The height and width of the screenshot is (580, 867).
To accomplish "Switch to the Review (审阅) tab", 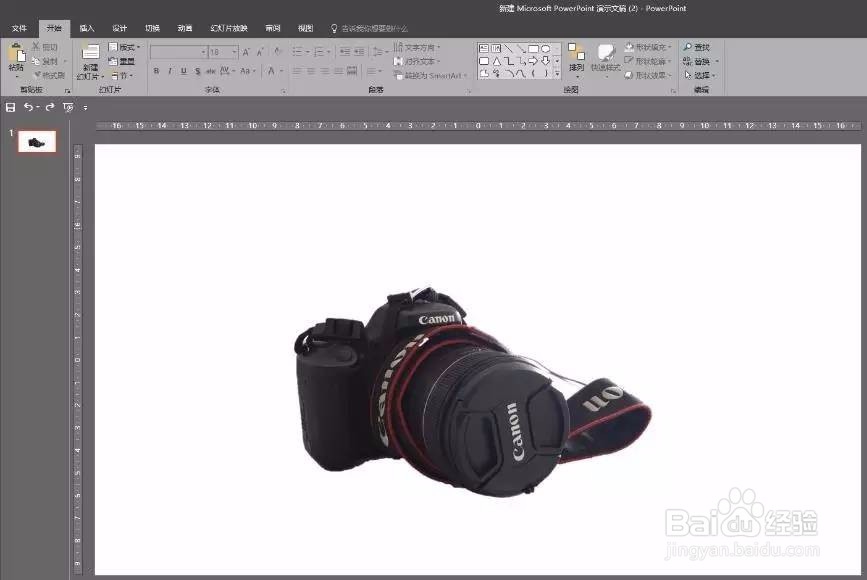I will pyautogui.click(x=273, y=28).
